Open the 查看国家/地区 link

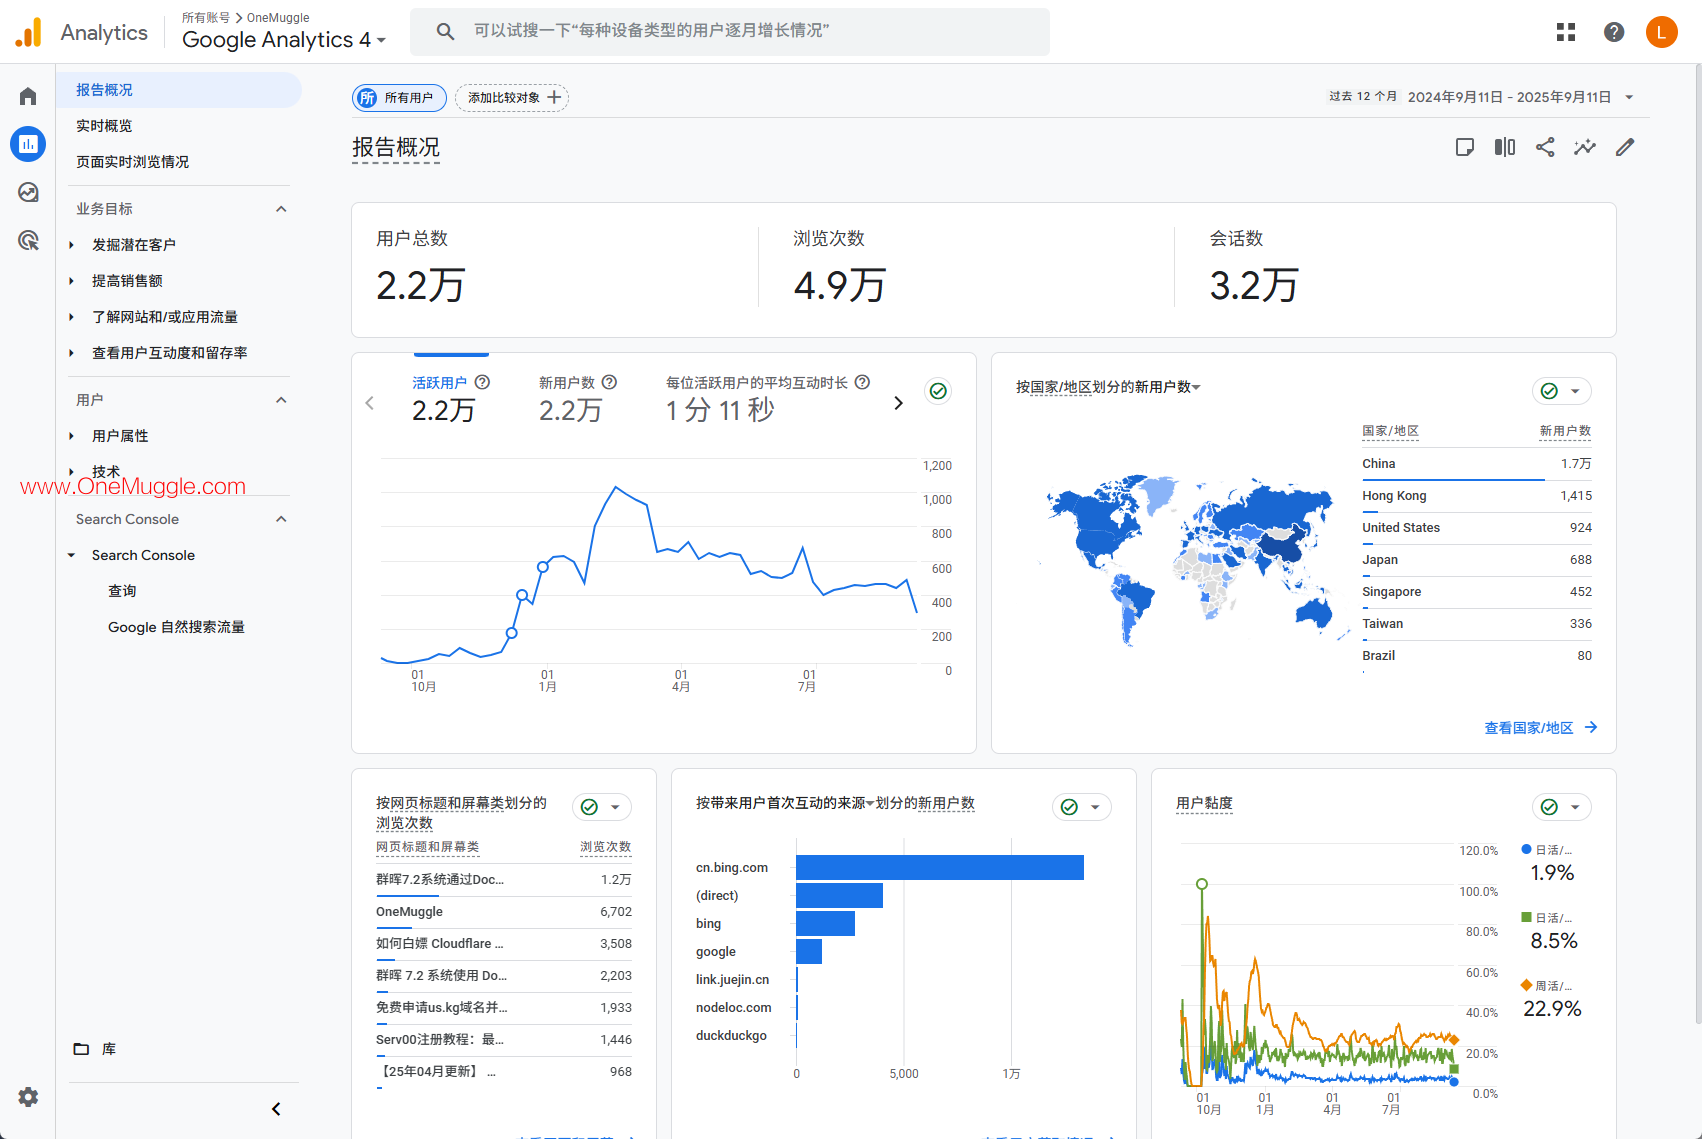(1540, 728)
